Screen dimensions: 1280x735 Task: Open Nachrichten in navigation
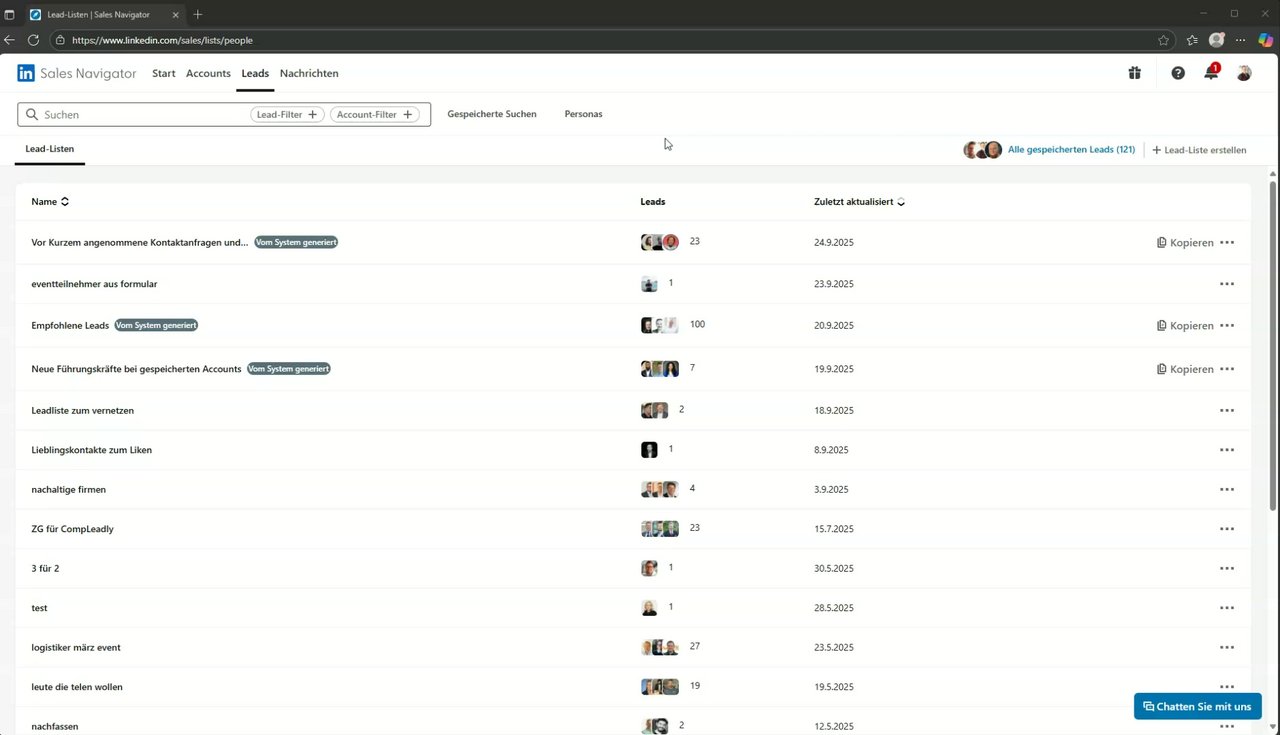coord(309,73)
